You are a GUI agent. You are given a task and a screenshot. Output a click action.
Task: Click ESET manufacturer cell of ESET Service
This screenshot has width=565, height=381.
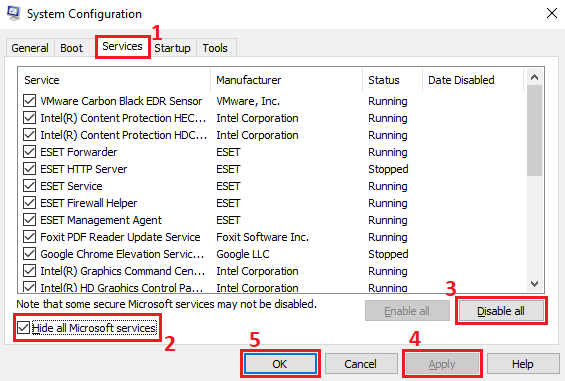click(228, 186)
